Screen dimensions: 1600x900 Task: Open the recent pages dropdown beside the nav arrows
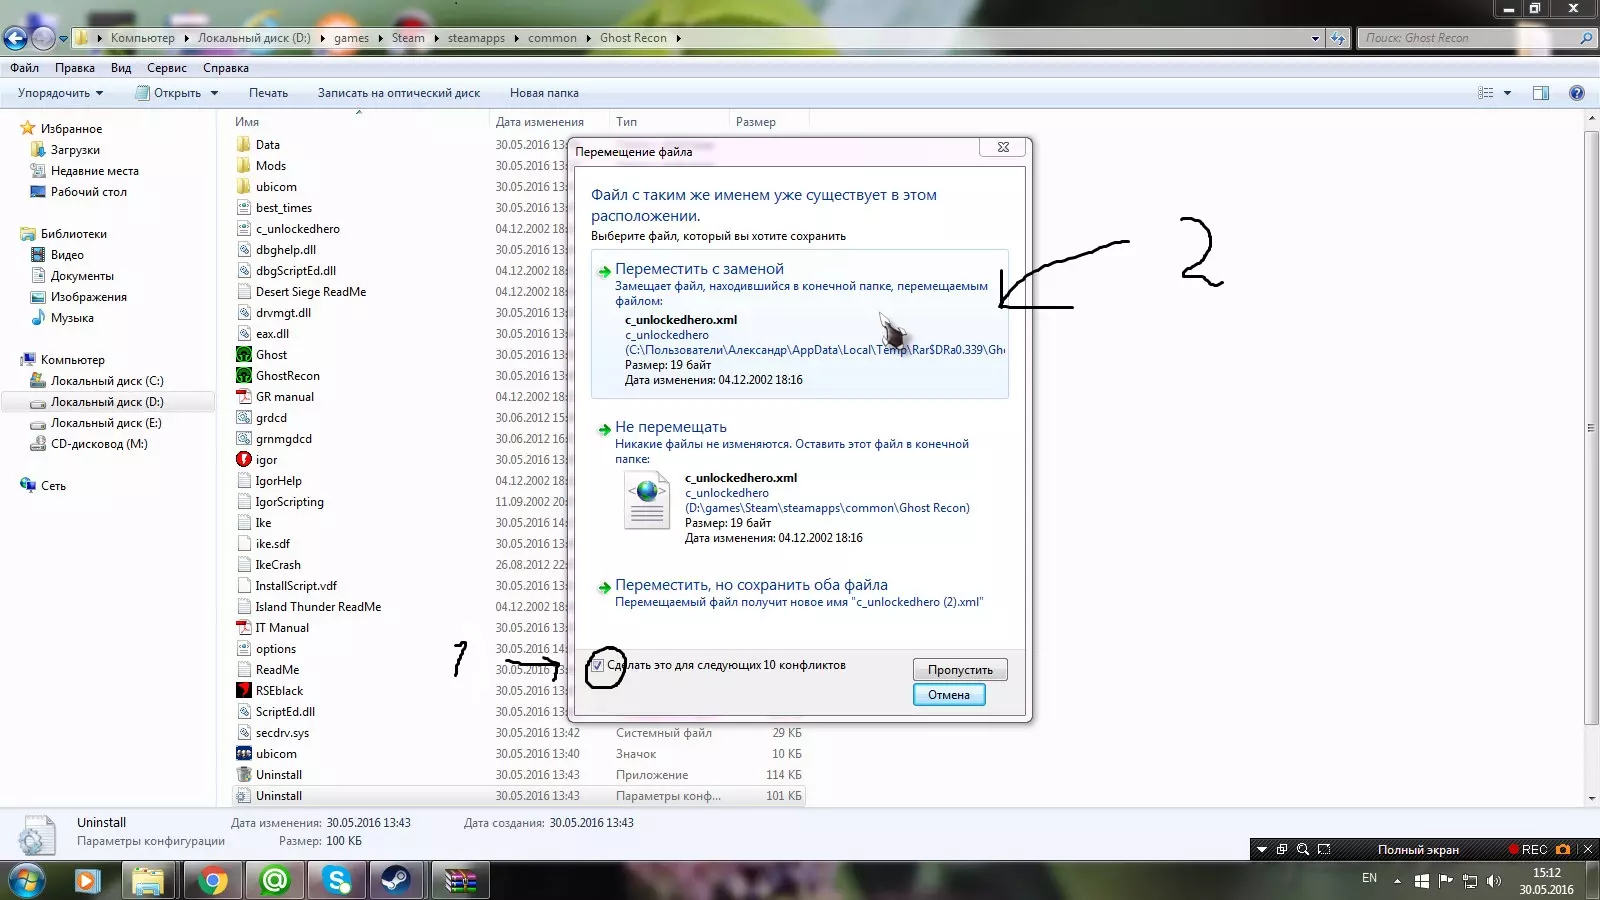[x=63, y=39]
